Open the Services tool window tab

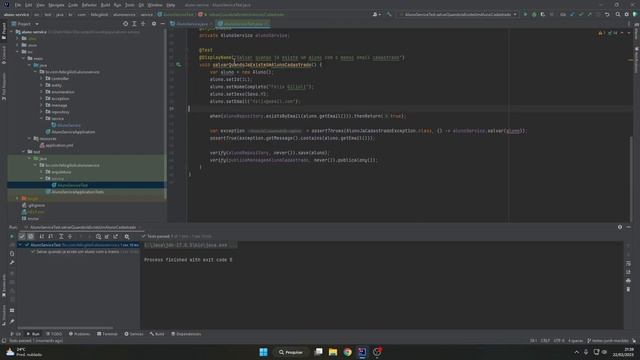pyautogui.click(x=134, y=334)
